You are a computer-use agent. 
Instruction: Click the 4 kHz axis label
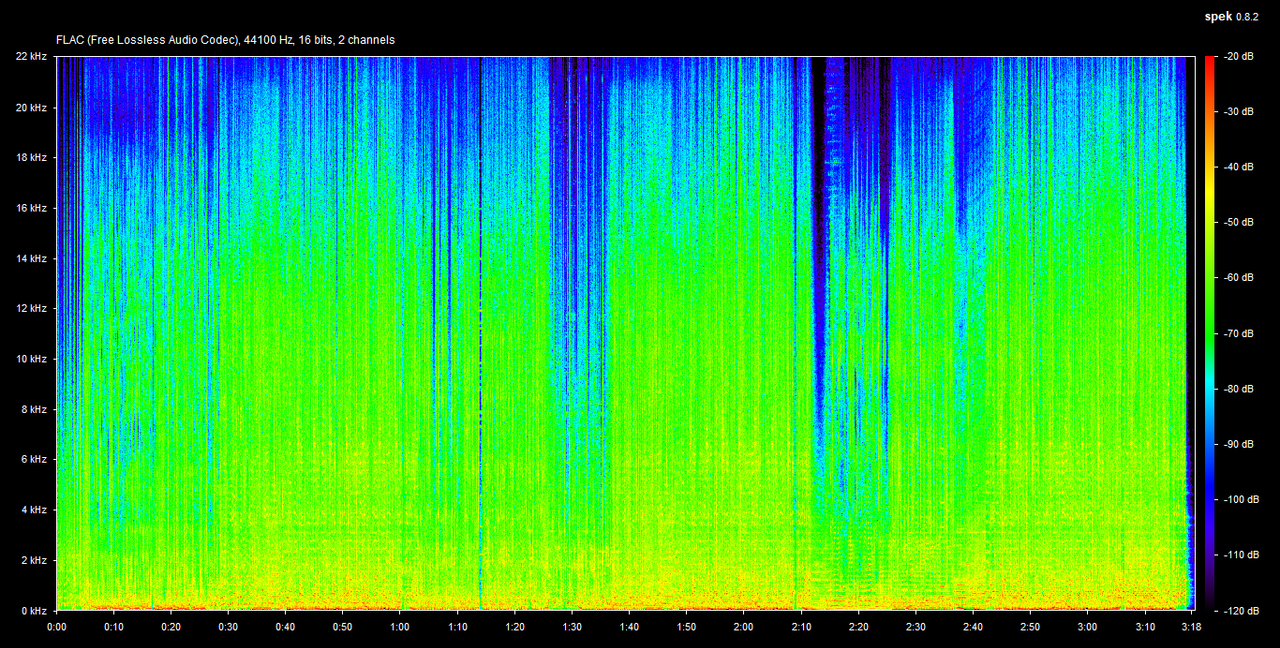tap(34, 509)
